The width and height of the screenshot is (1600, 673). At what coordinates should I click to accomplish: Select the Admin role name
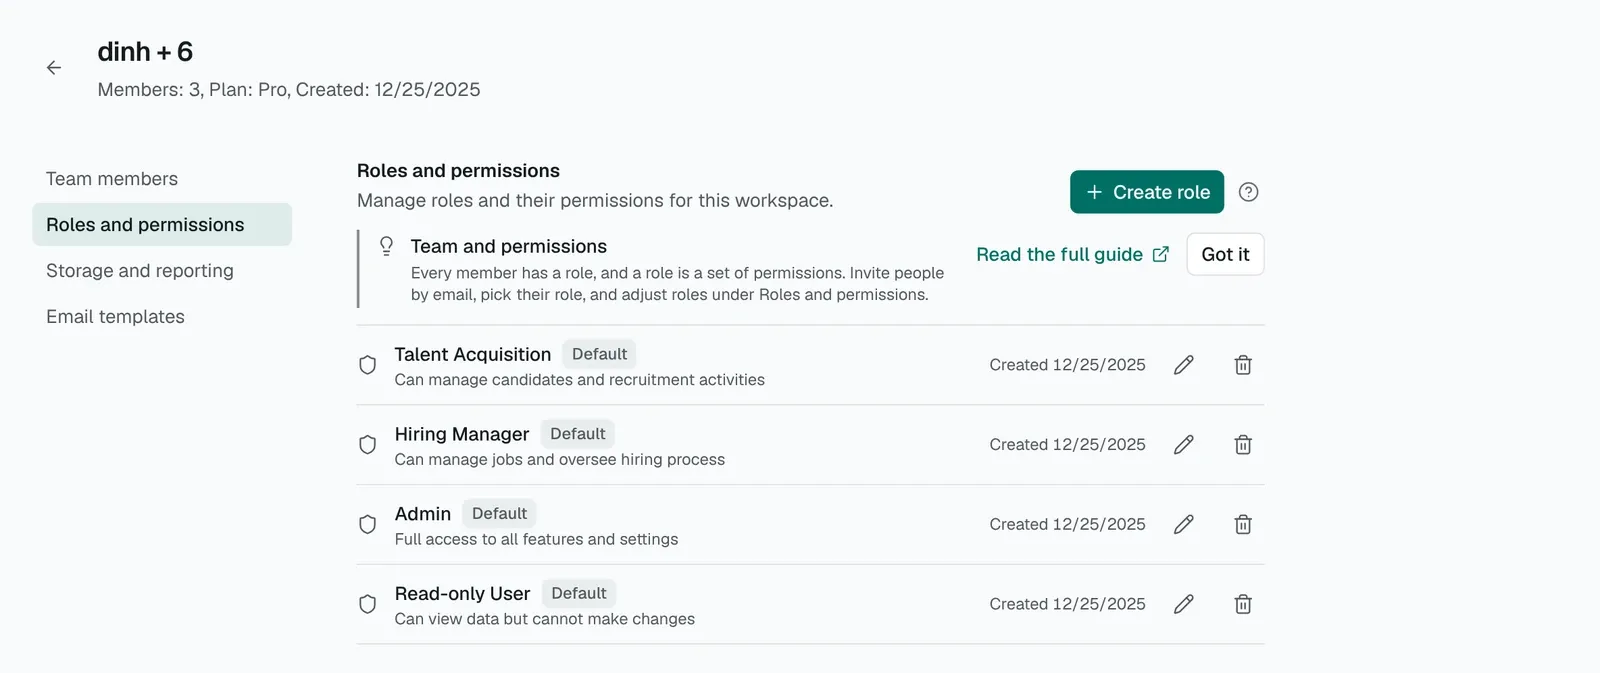[423, 514]
